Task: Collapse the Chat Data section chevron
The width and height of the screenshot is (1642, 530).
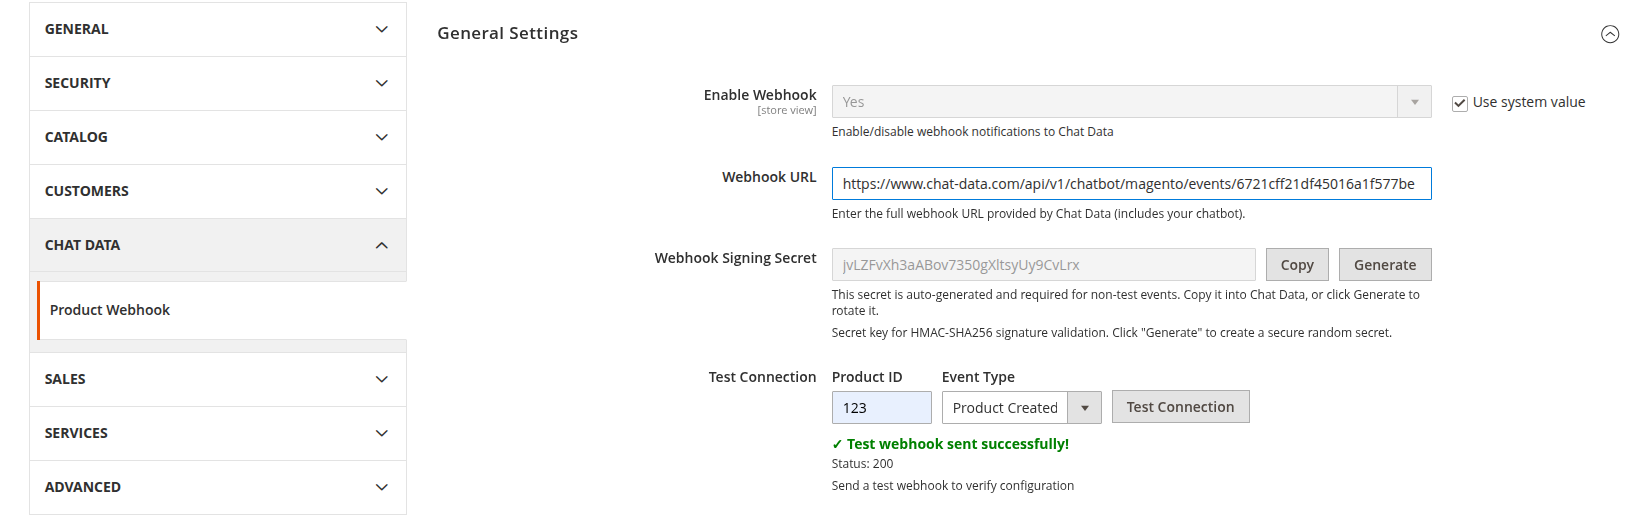Action: click(381, 245)
